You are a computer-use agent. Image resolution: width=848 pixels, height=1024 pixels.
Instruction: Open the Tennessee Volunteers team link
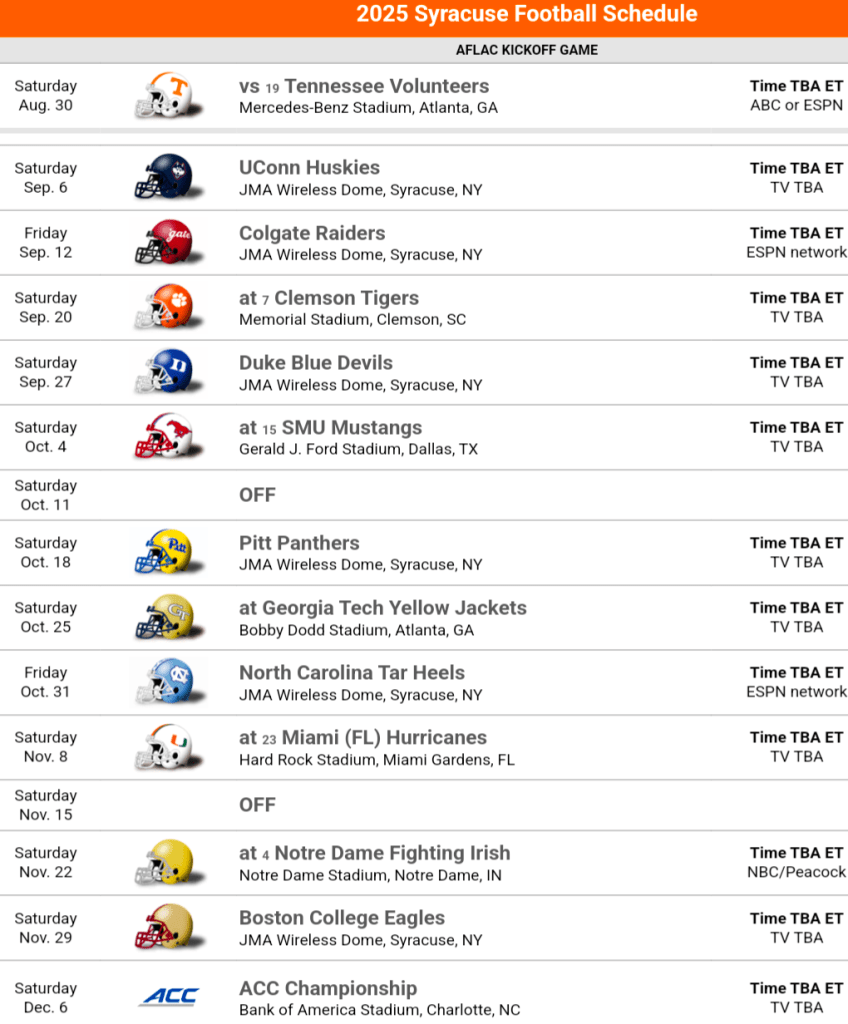point(386,86)
